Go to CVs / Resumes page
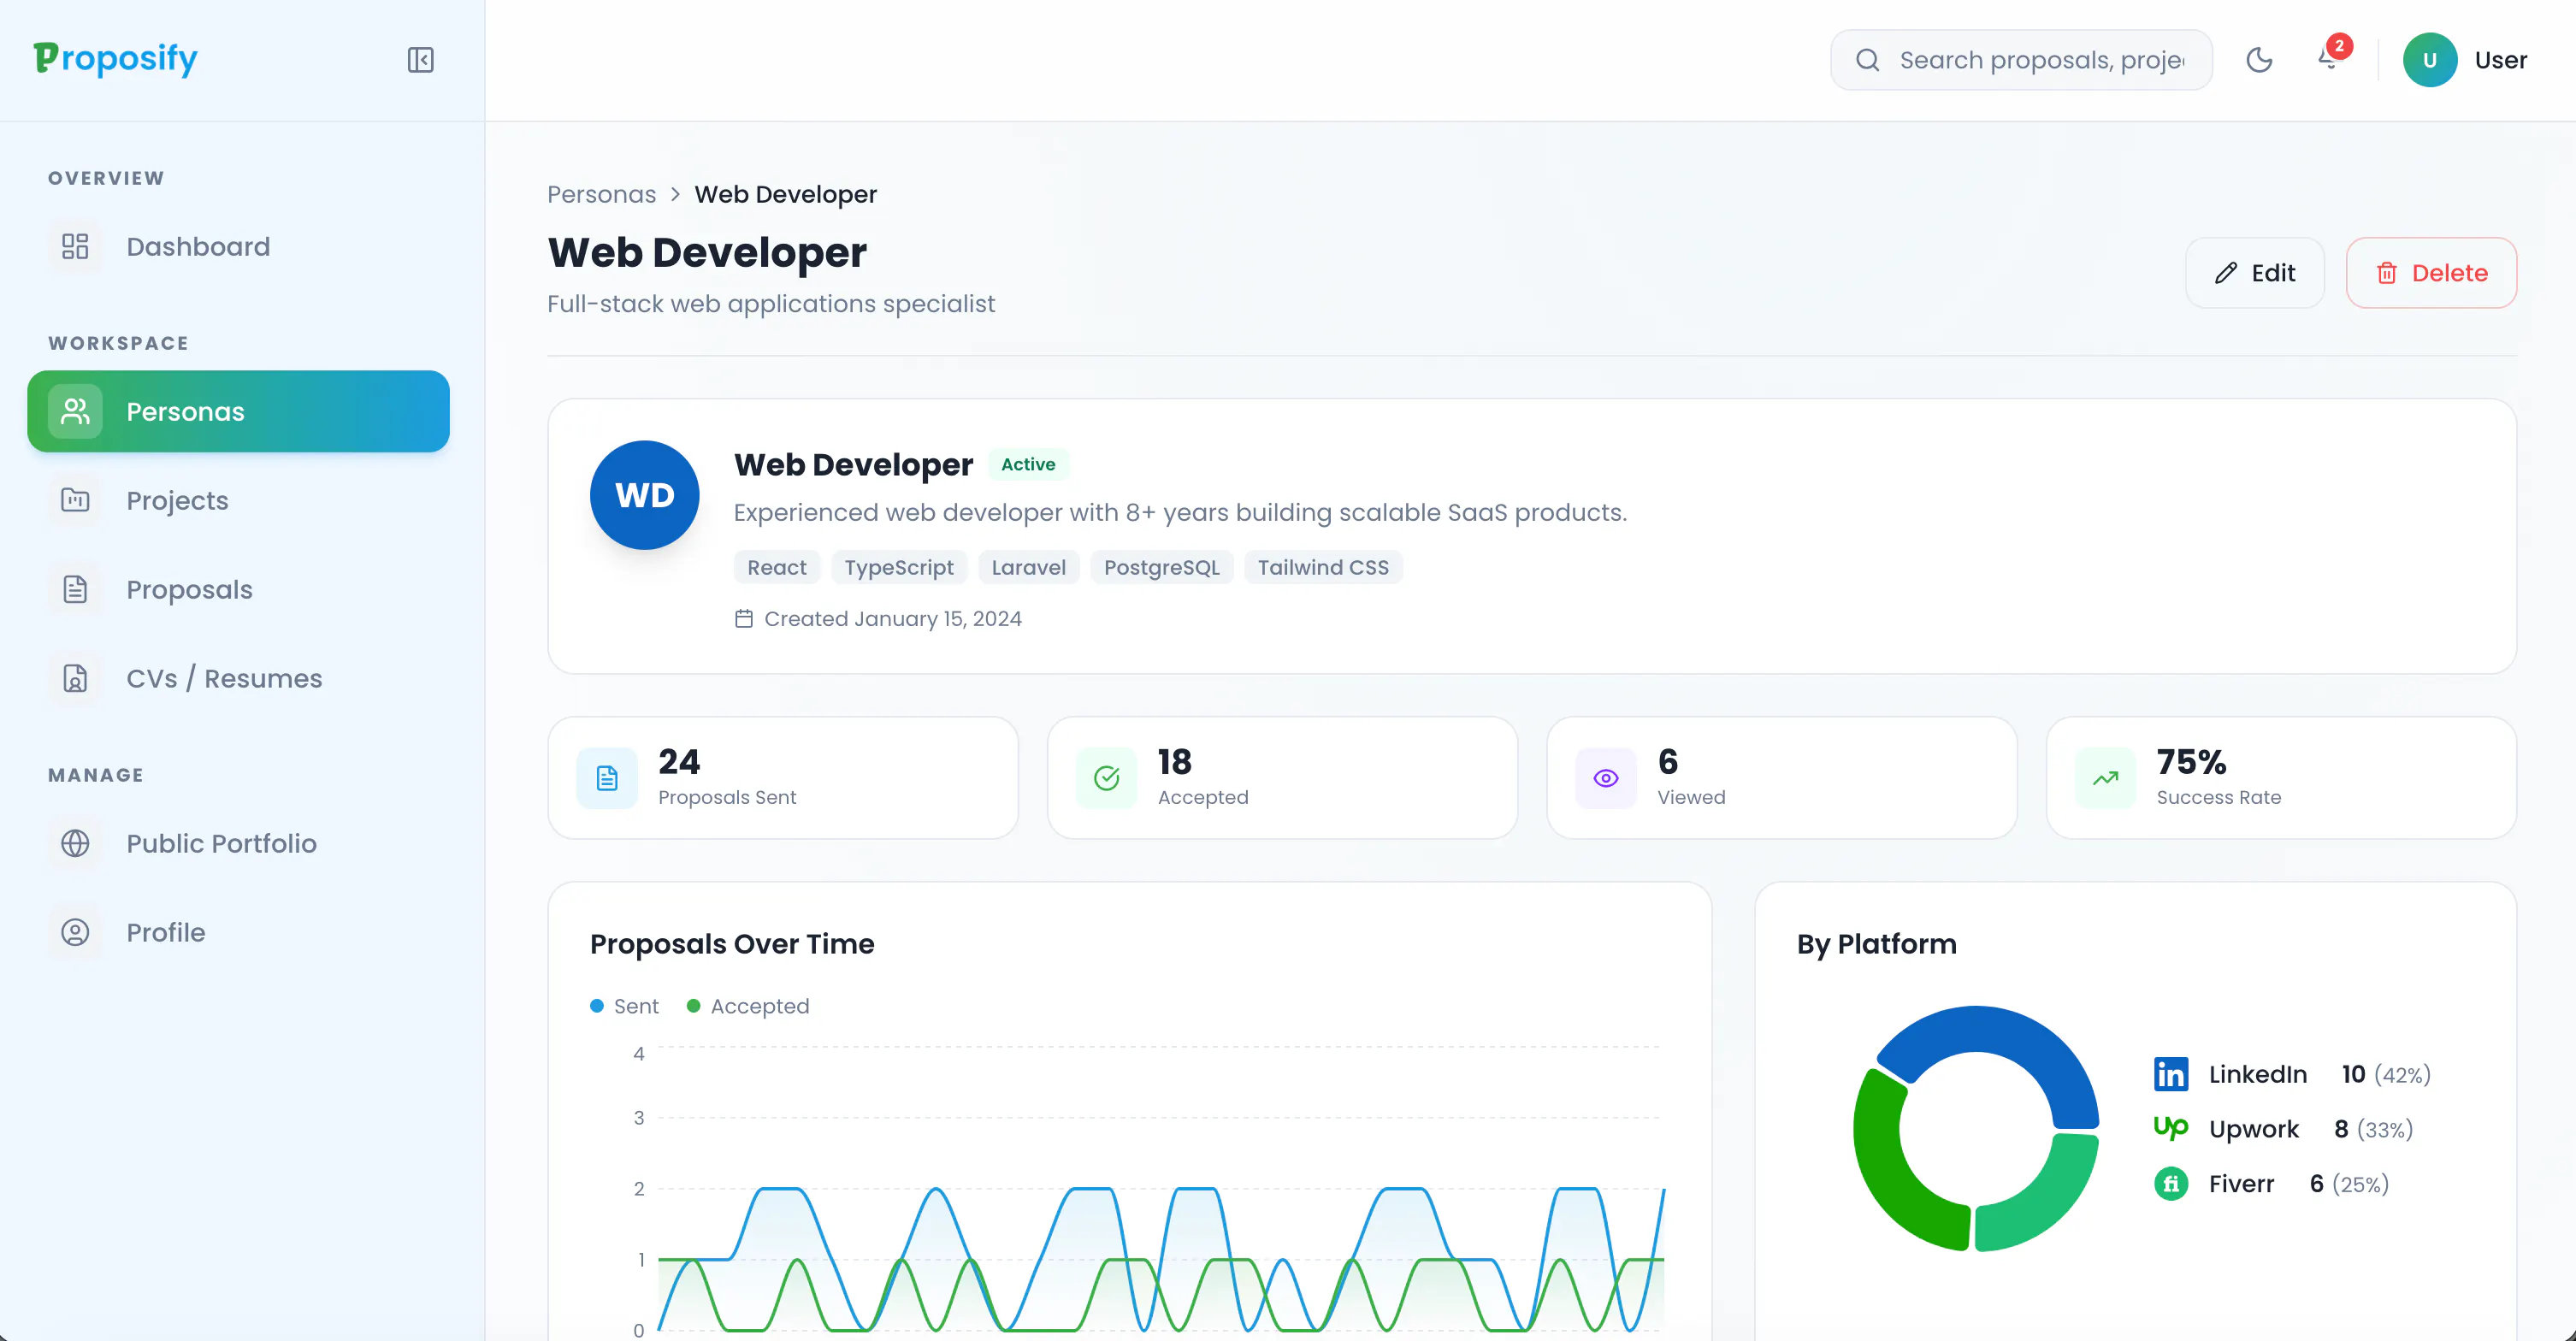 point(238,678)
